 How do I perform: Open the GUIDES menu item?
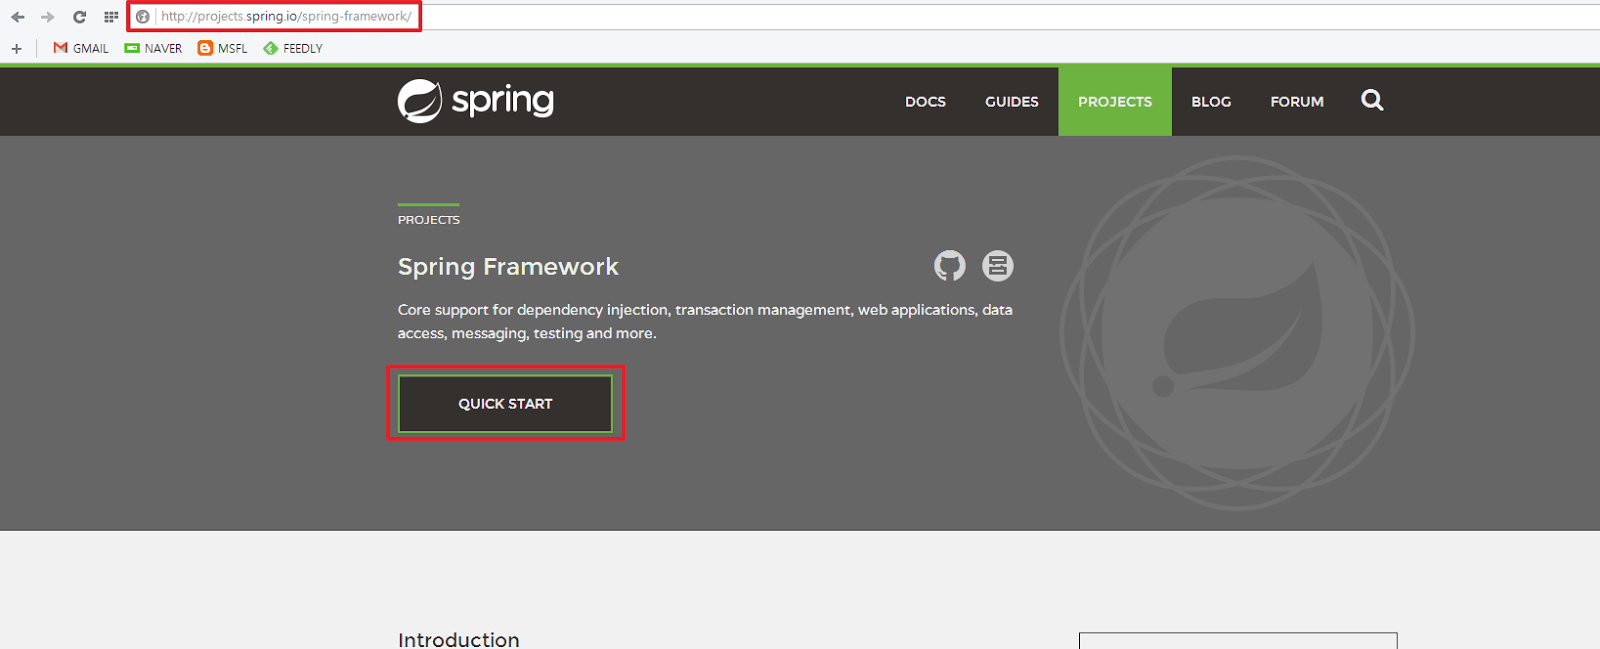click(x=1012, y=102)
